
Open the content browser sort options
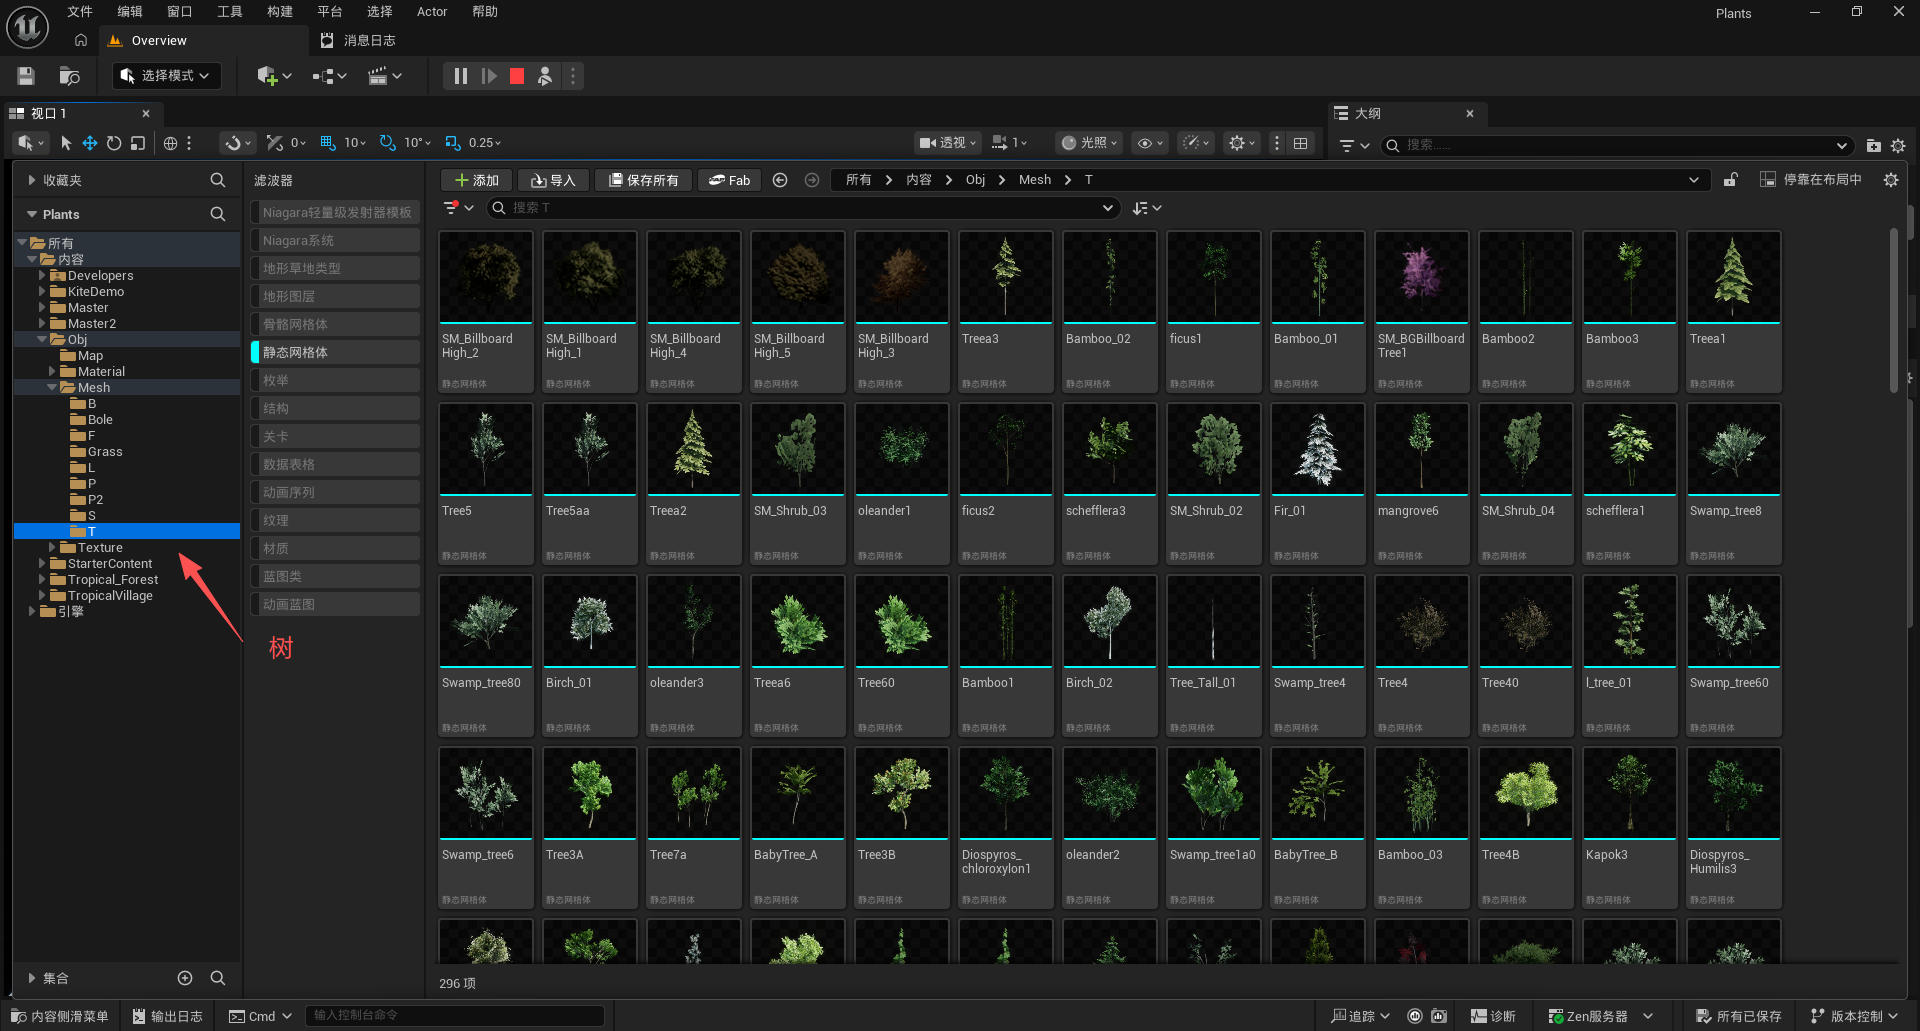pyautogui.click(x=1146, y=208)
